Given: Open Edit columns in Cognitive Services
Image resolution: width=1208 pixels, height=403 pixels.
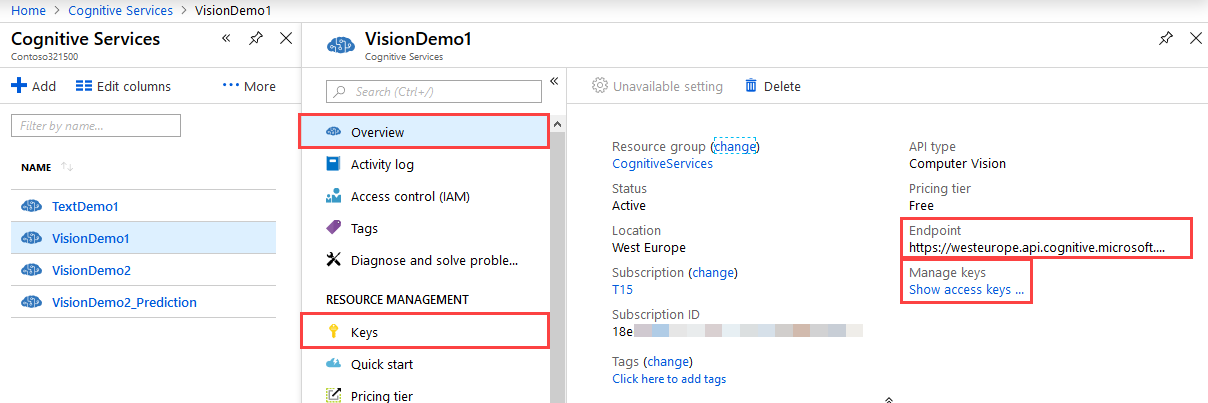Looking at the screenshot, I should 123,86.
